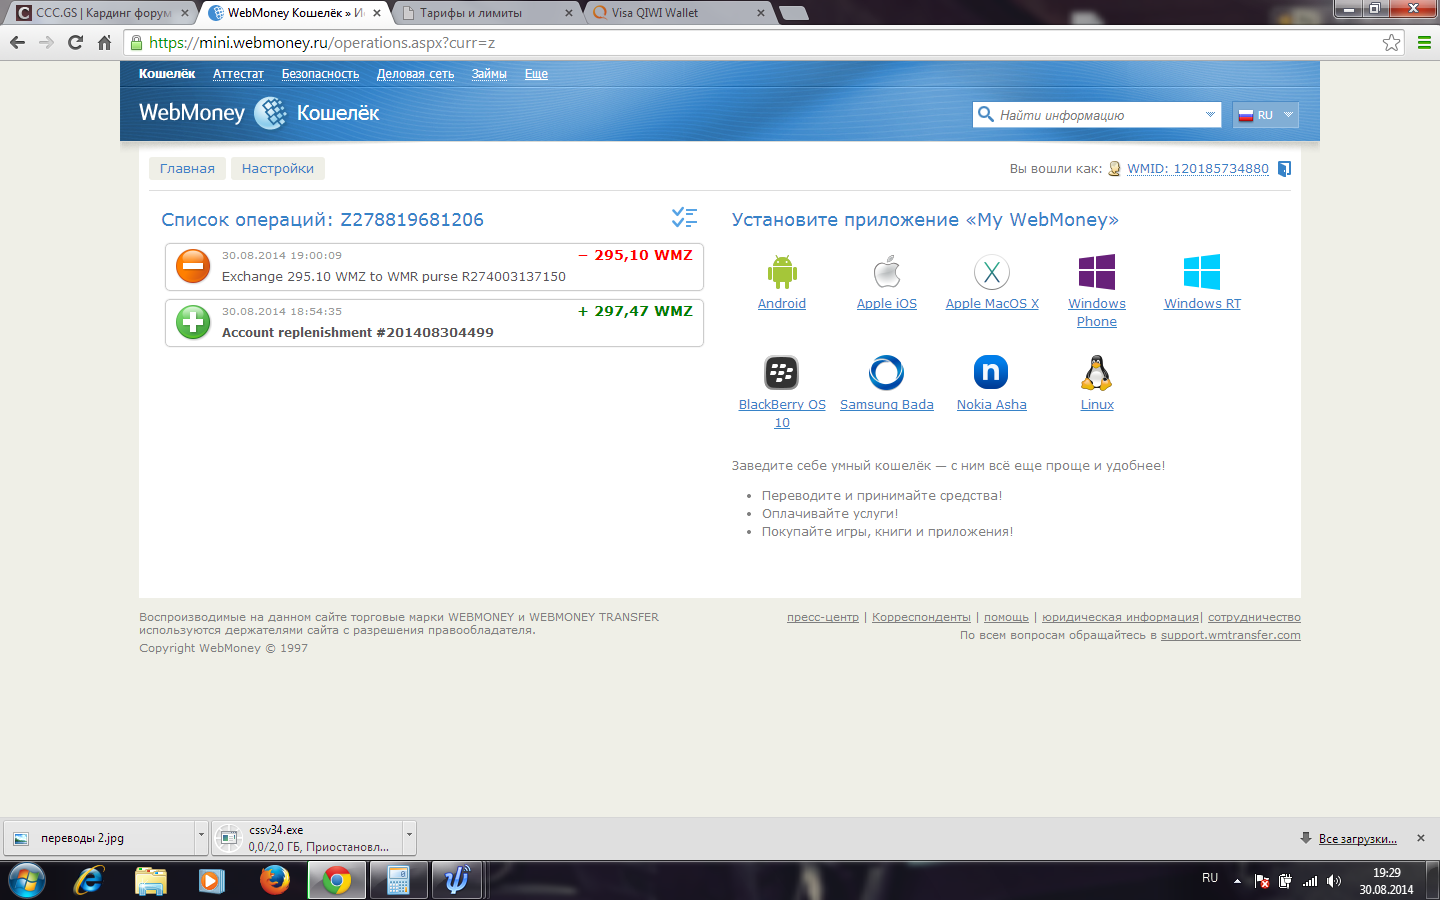Open the RU language dropdown
Screen dimensions: 1440x900
coord(1265,115)
